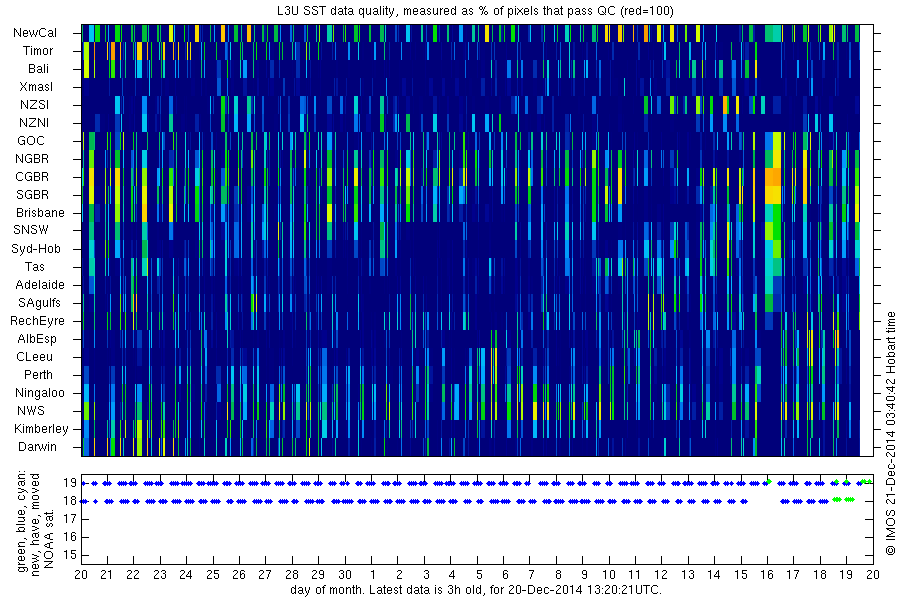
Task: Click the day 16 x-axis label
Action: tap(767, 574)
